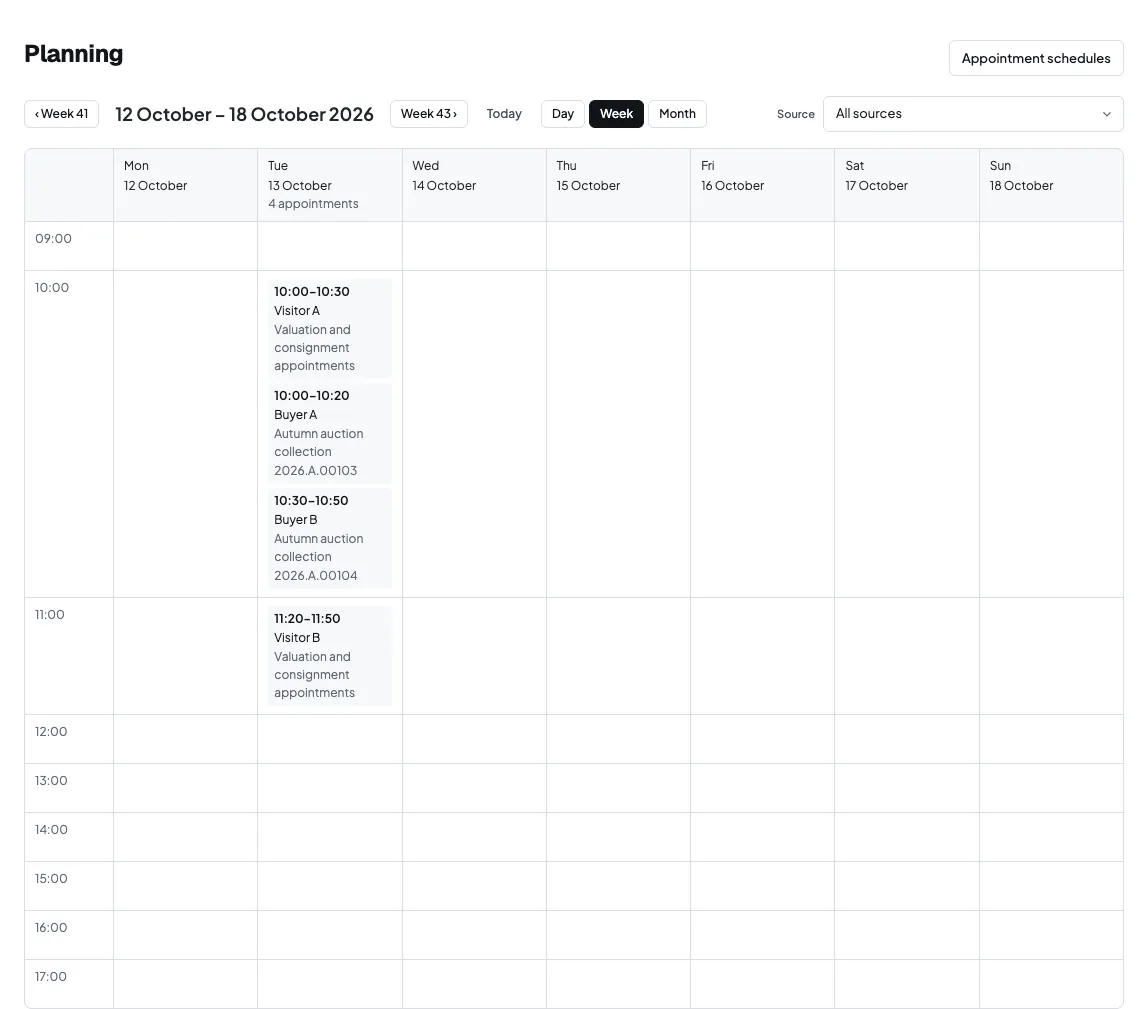This screenshot has height=1009, width=1148.
Task: Click the Wed 14 October column header
Action: tap(474, 185)
